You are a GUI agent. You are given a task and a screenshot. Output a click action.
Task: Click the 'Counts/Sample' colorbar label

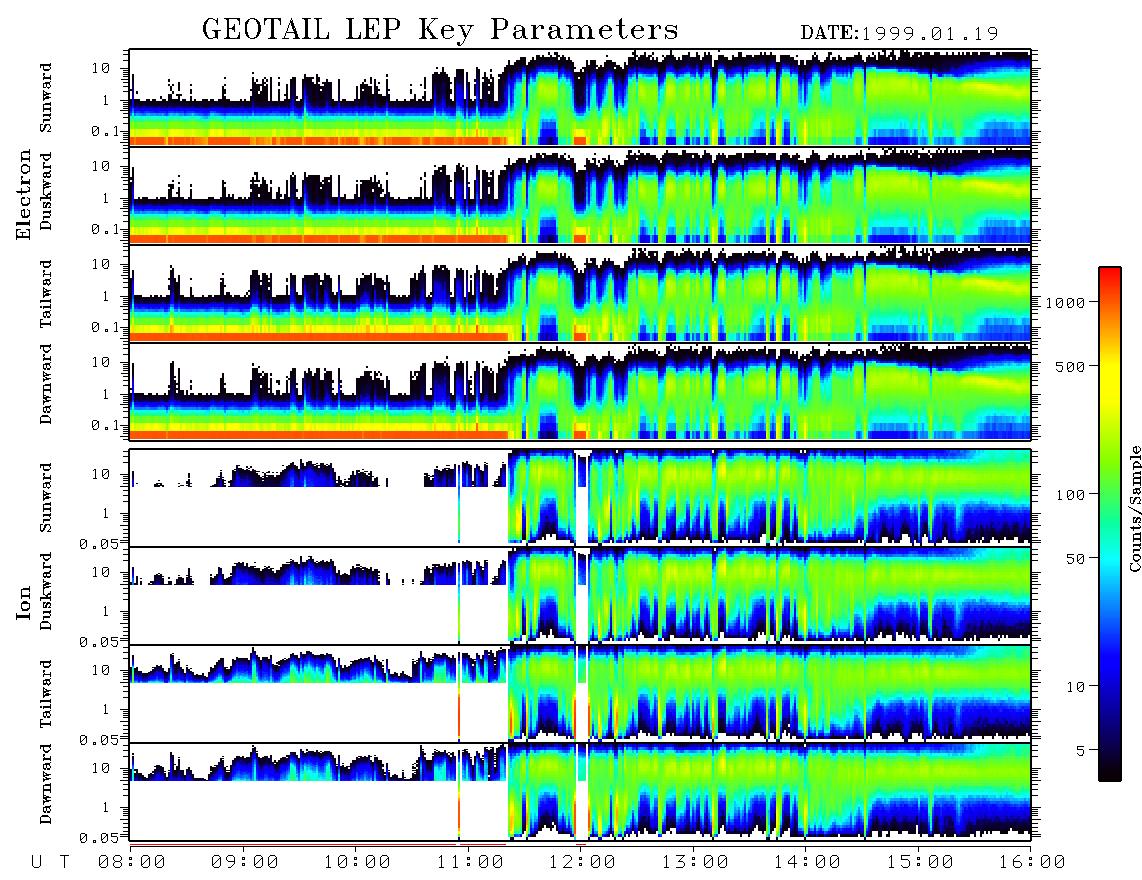1134,508
